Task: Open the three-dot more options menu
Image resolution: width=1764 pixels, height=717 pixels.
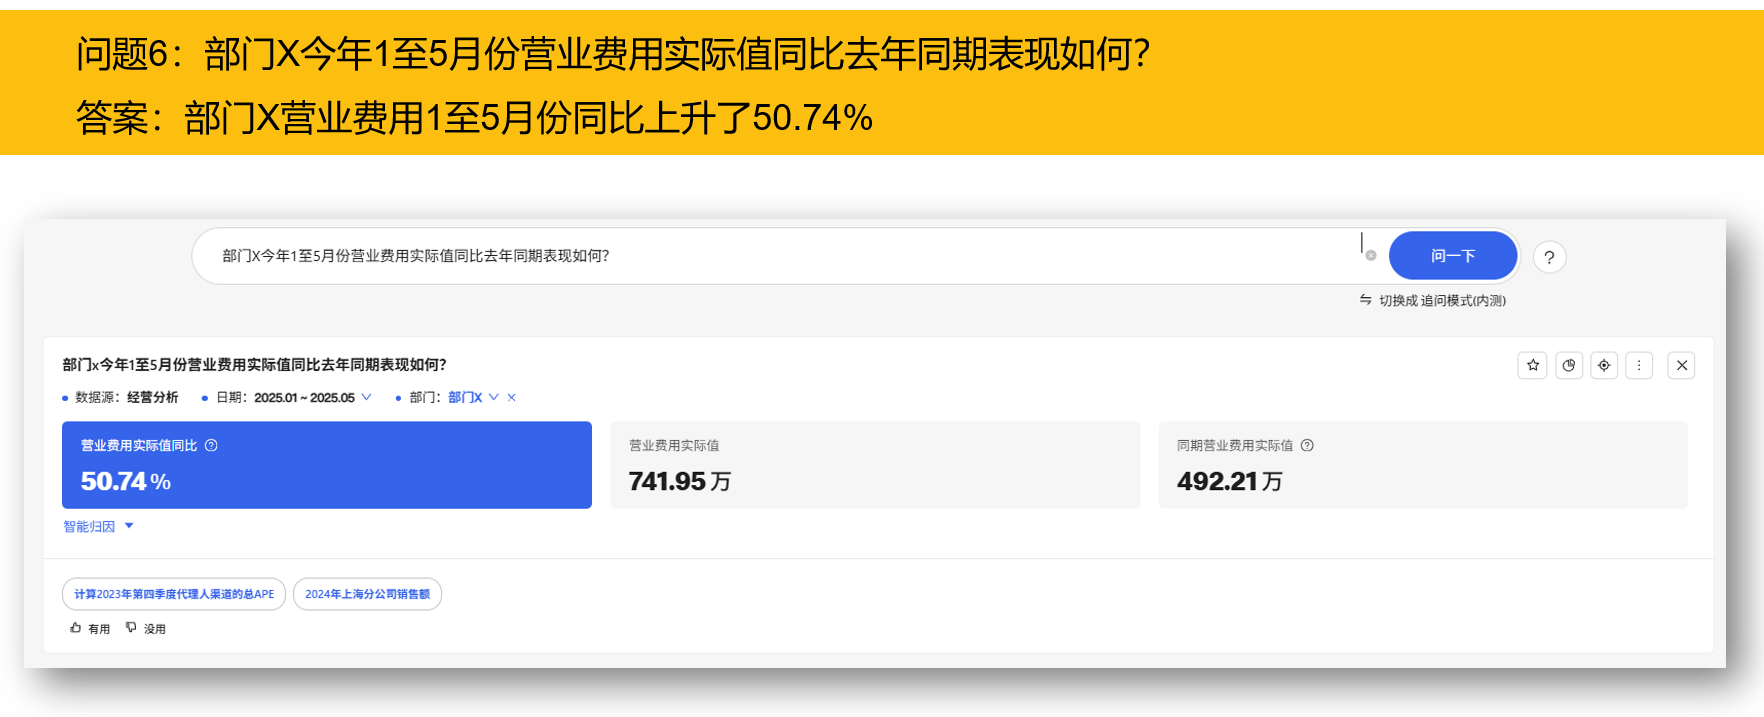Action: pos(1639,366)
